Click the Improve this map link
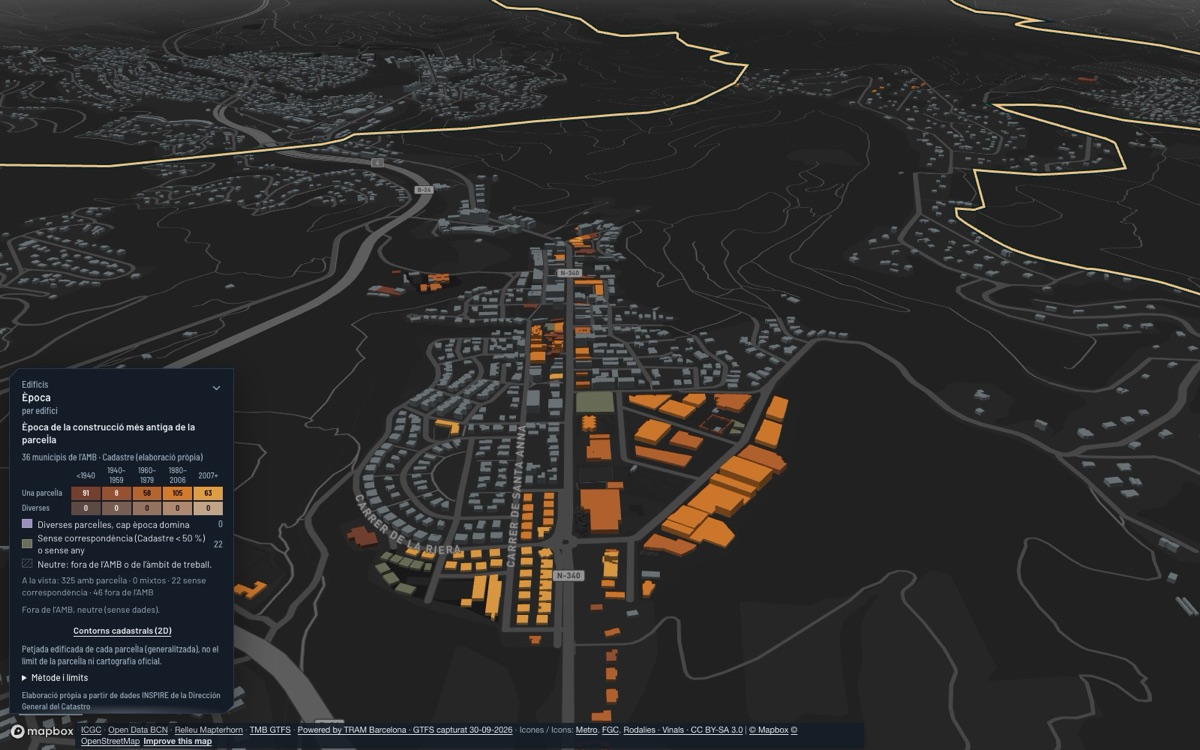The image size is (1200, 750). (177, 741)
